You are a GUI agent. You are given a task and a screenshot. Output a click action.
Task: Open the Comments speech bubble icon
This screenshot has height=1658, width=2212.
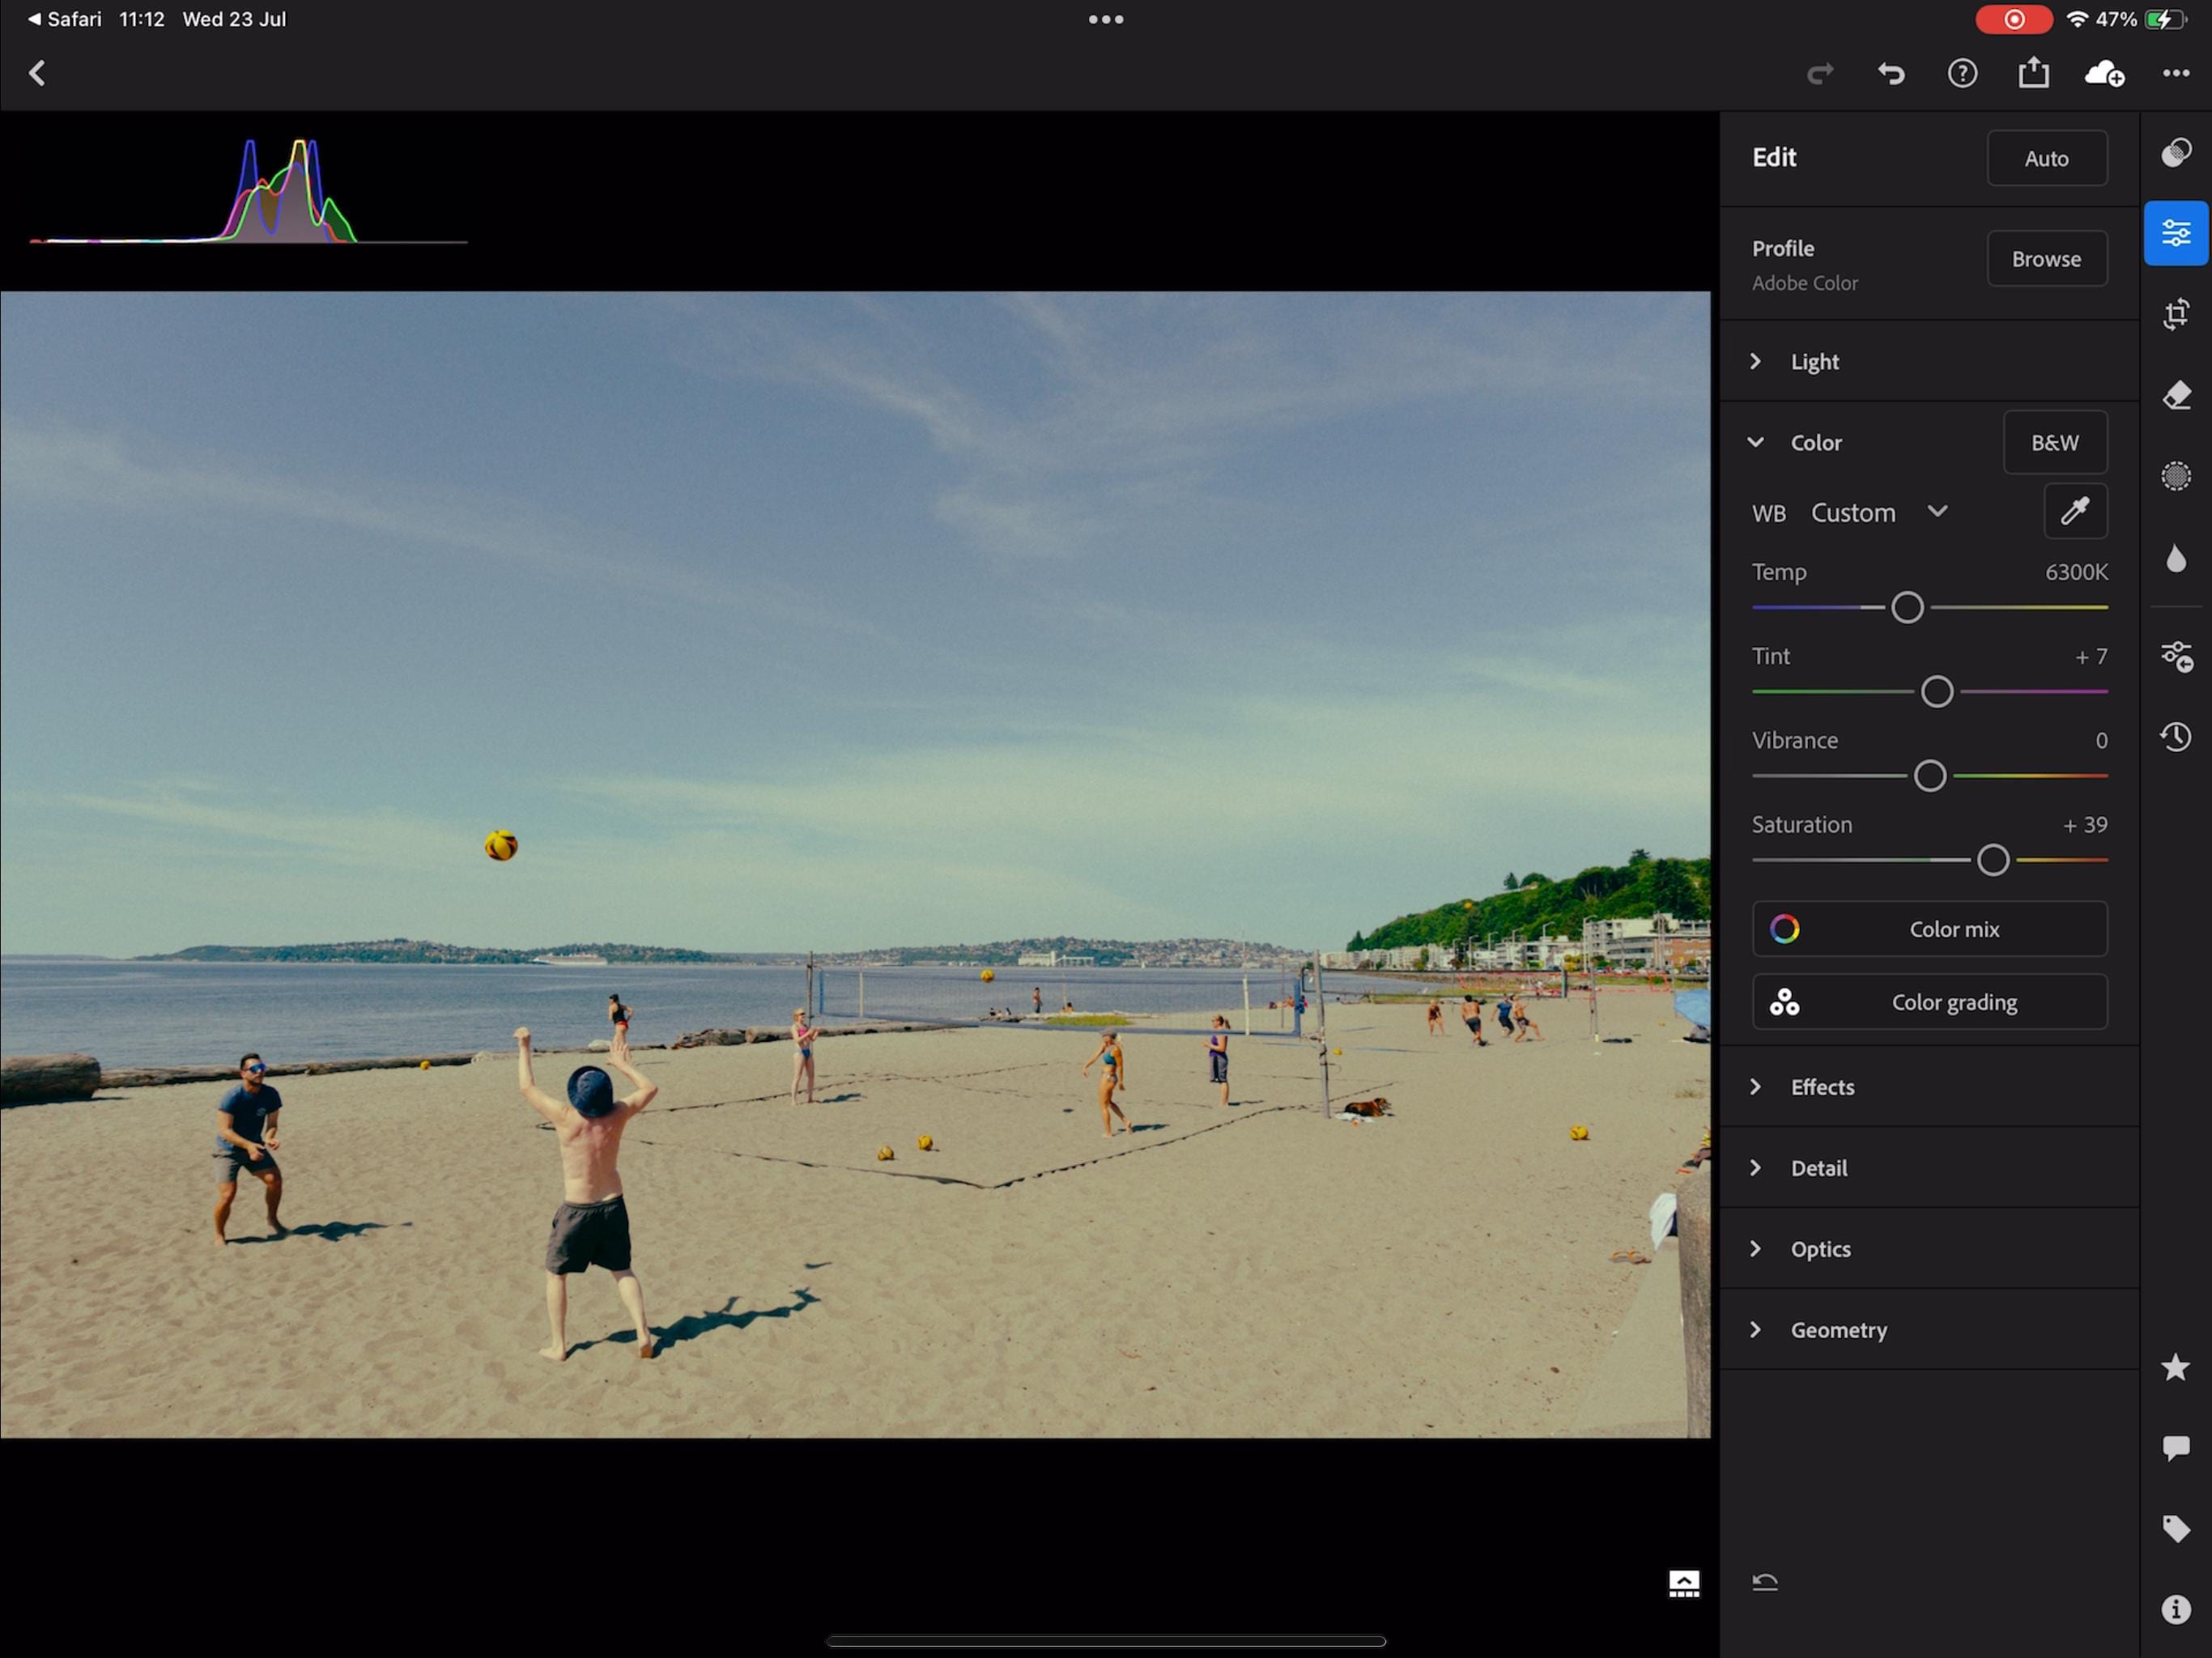[x=2176, y=1448]
